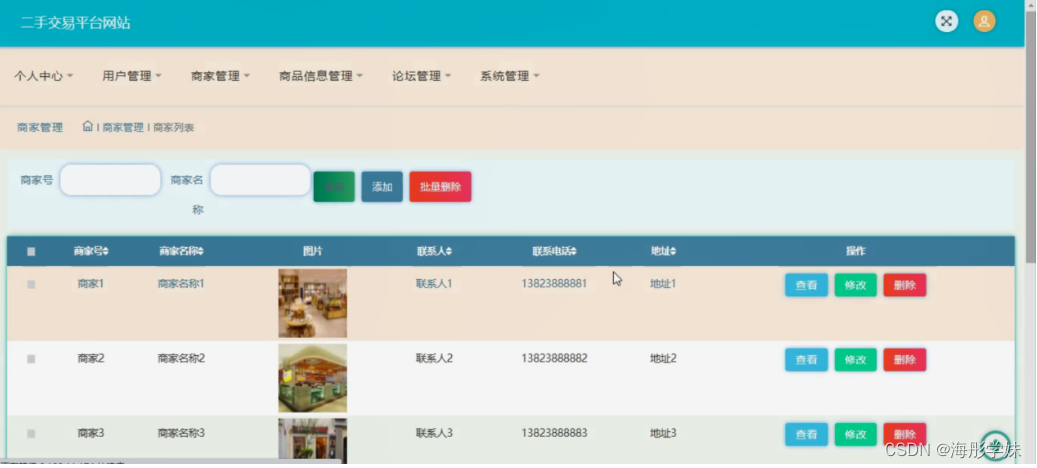
Task: Open the user avatar icon menu
Action: point(984,21)
